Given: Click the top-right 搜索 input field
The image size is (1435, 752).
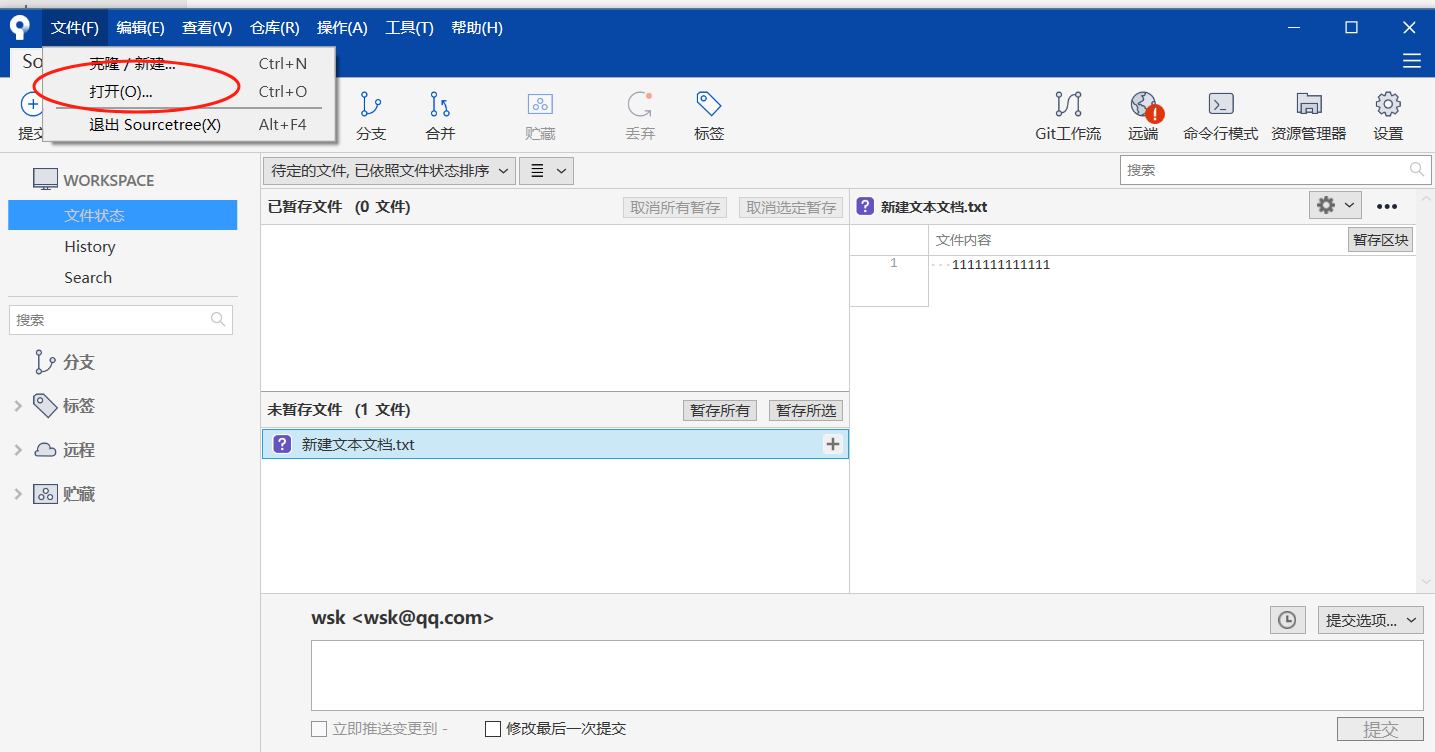Looking at the screenshot, I should tap(1276, 170).
